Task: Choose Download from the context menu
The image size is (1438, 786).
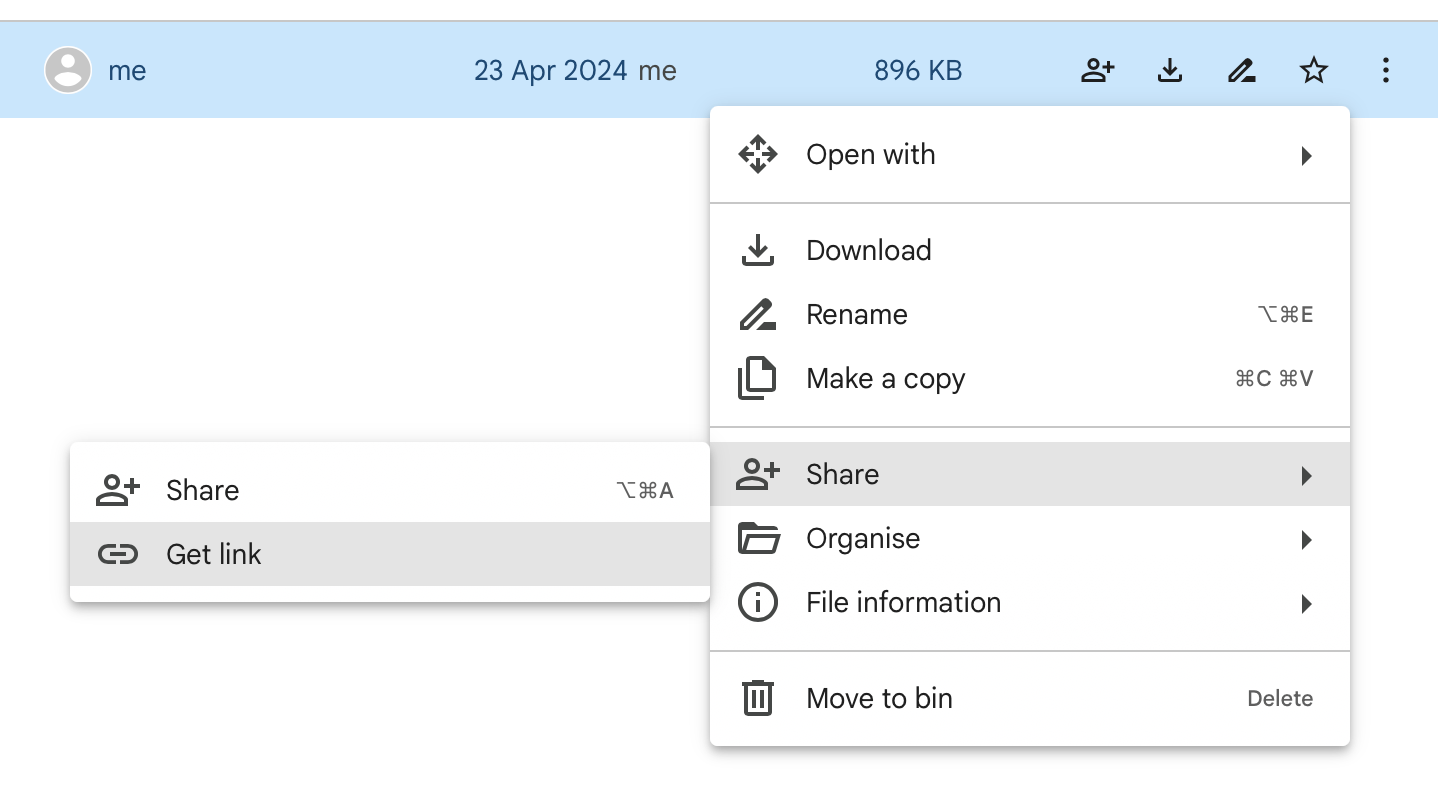Action: tap(1030, 251)
